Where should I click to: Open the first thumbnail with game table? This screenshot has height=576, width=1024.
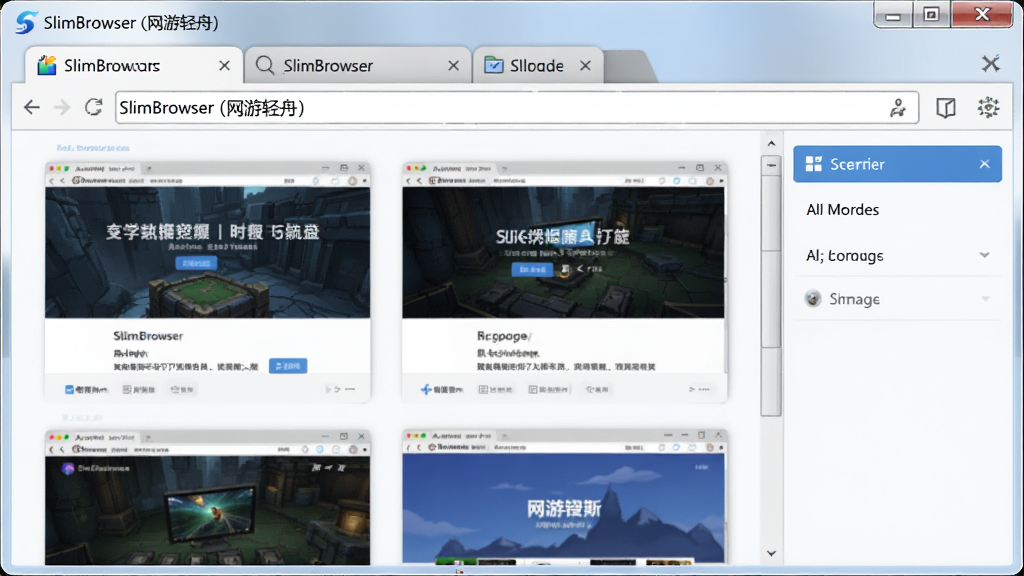click(x=208, y=252)
